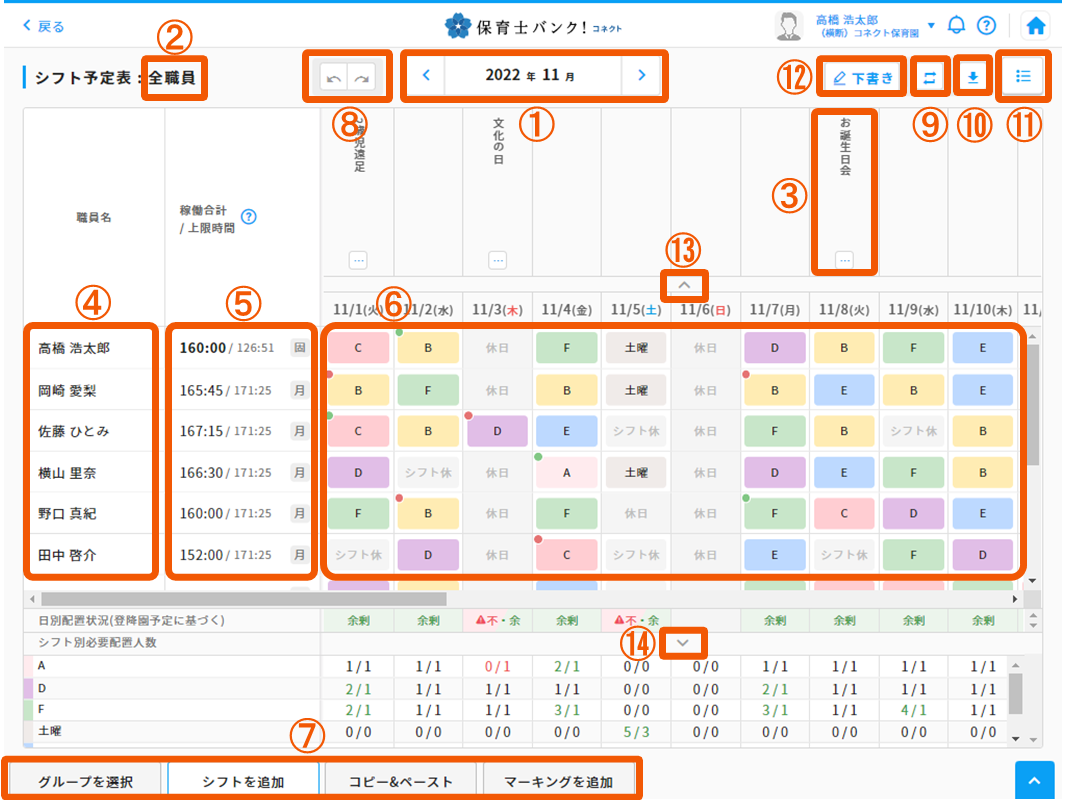
Task: Click the ellipsis under お誕生日会 event
Action: (844, 260)
